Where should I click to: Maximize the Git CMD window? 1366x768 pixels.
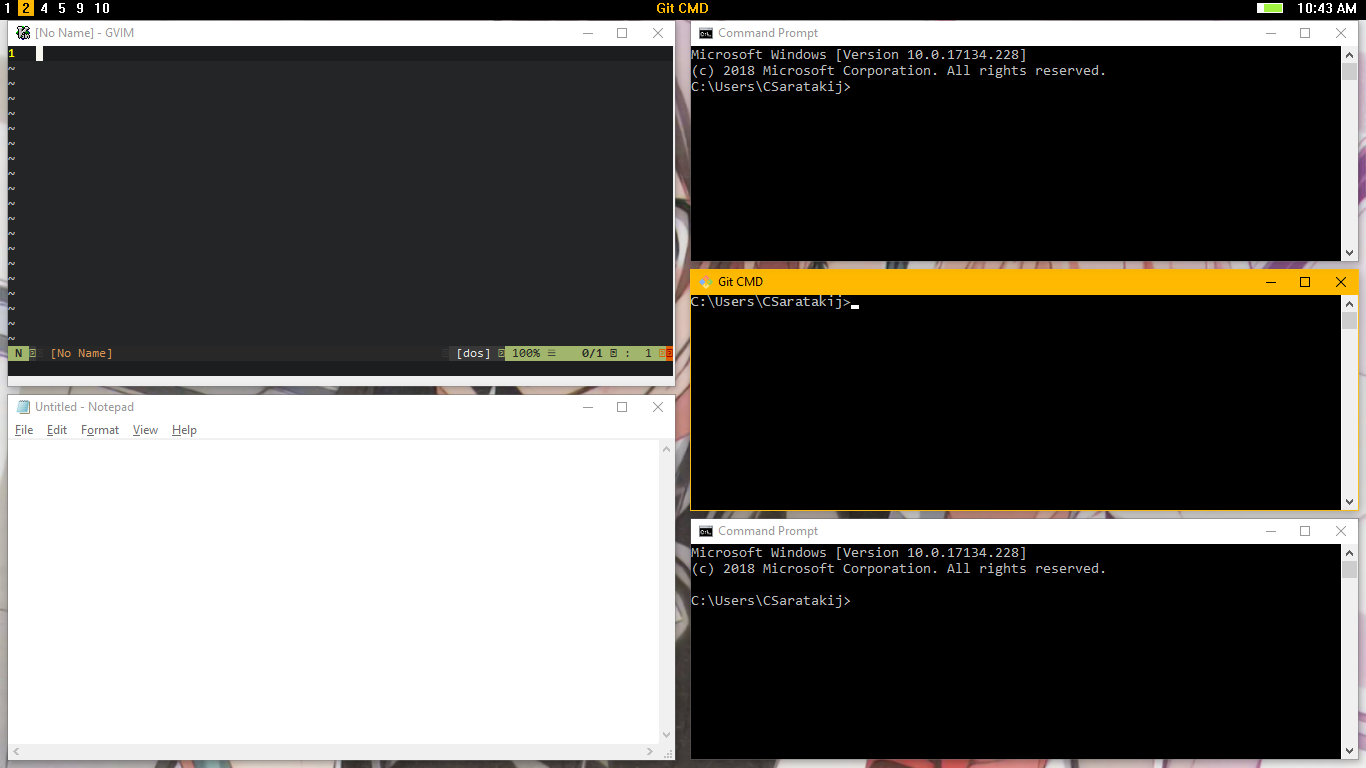[1305, 282]
